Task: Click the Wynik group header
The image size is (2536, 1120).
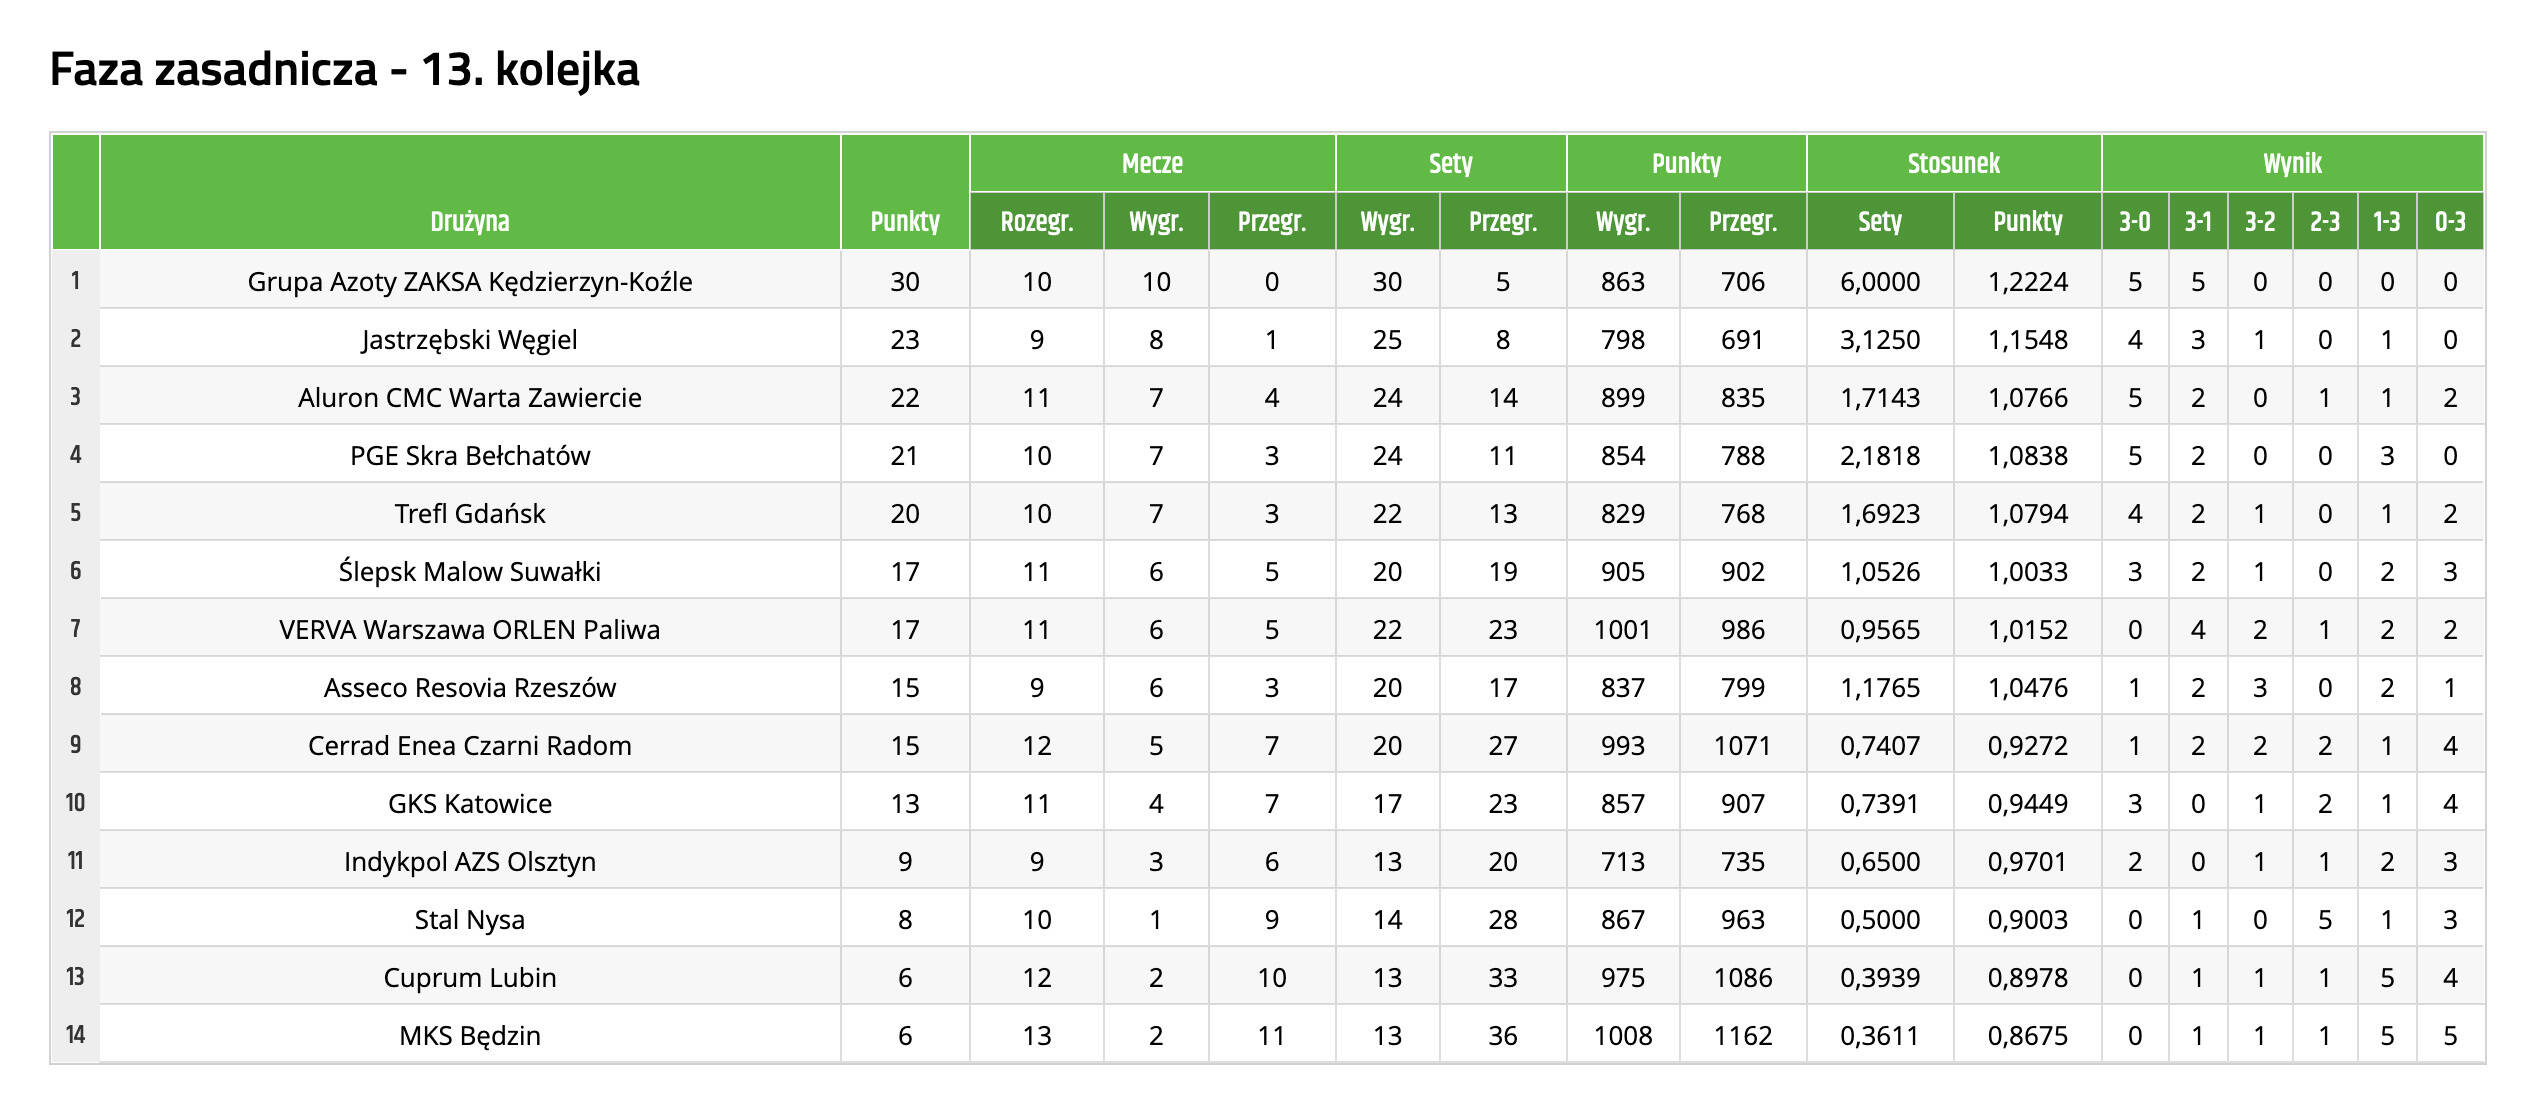Action: click(2292, 163)
